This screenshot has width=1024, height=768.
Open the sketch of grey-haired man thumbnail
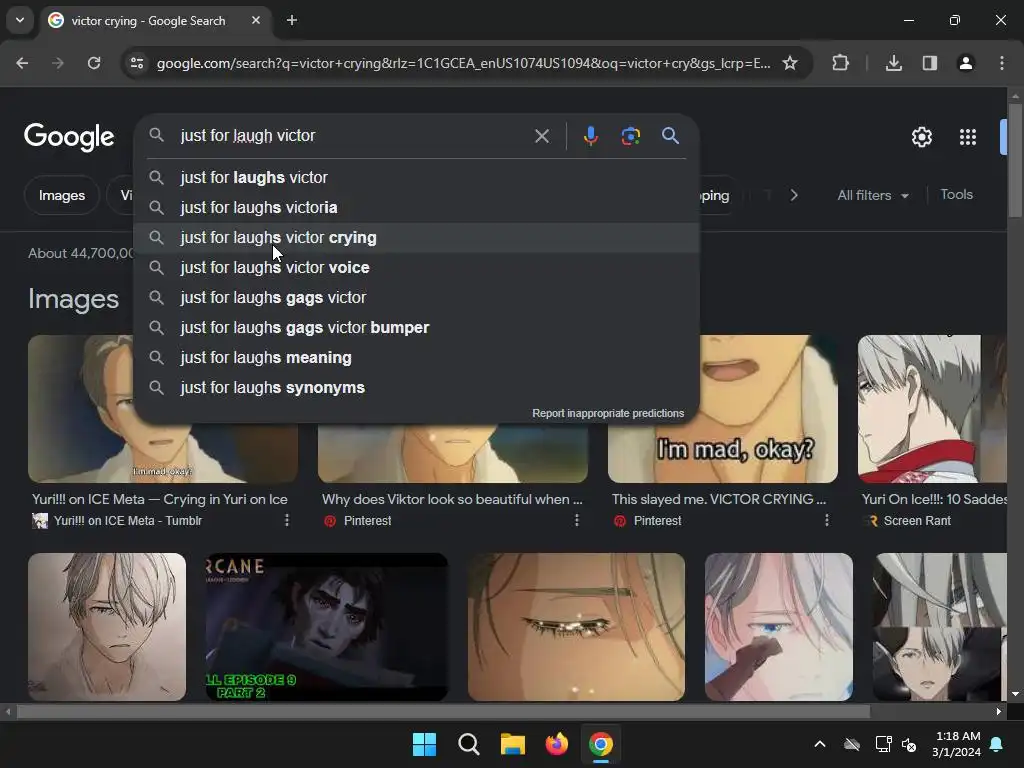pos(107,627)
